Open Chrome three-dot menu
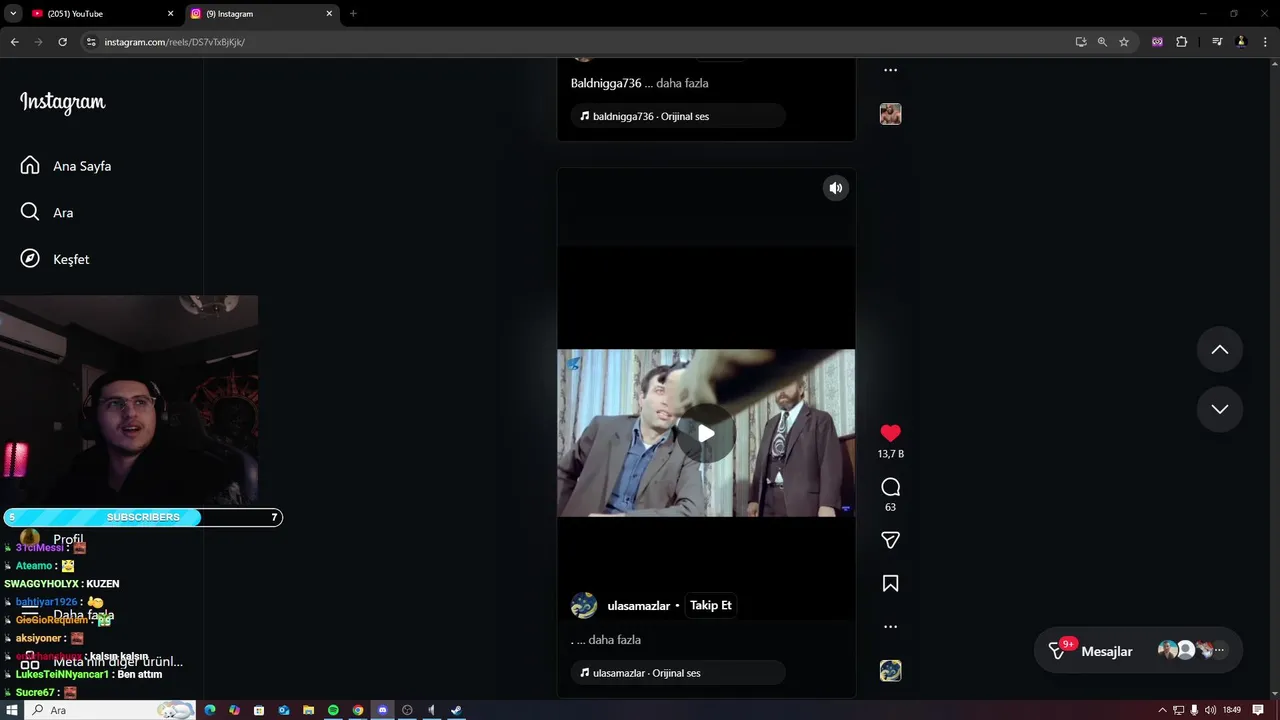1280x720 pixels. (1264, 42)
